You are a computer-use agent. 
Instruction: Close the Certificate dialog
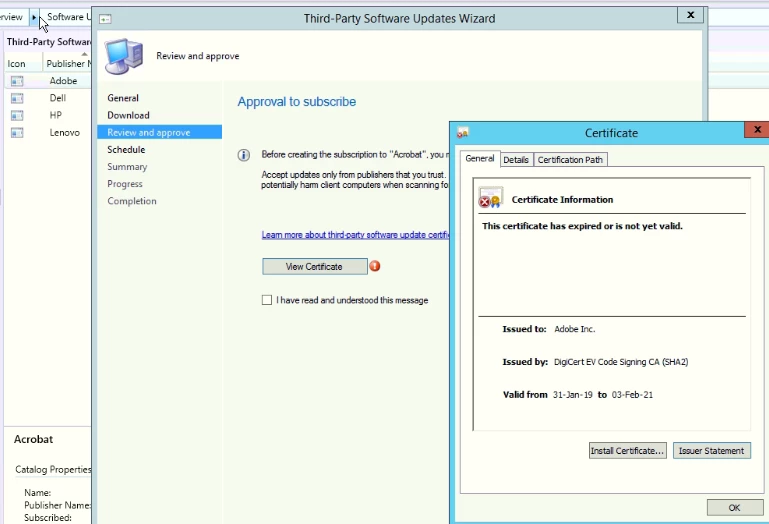[x=757, y=130]
